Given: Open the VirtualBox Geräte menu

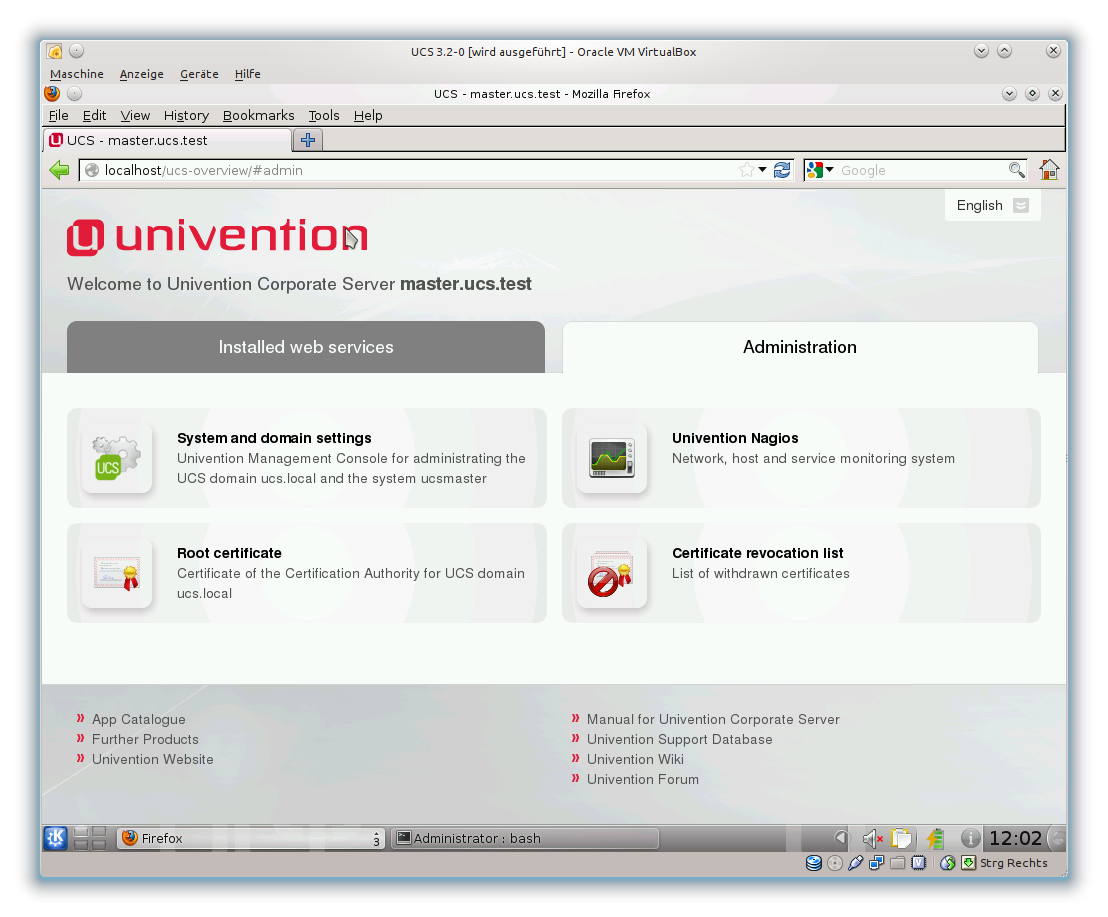Looking at the screenshot, I should pos(199,74).
